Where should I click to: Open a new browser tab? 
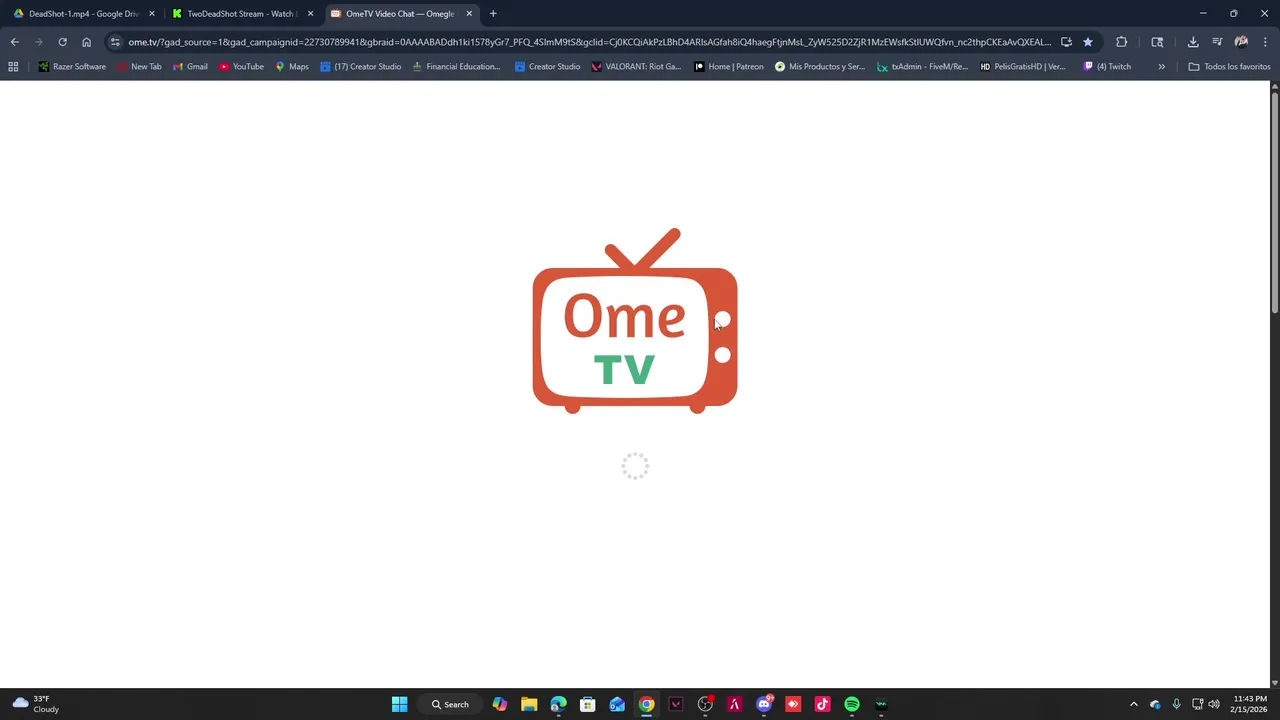click(493, 14)
